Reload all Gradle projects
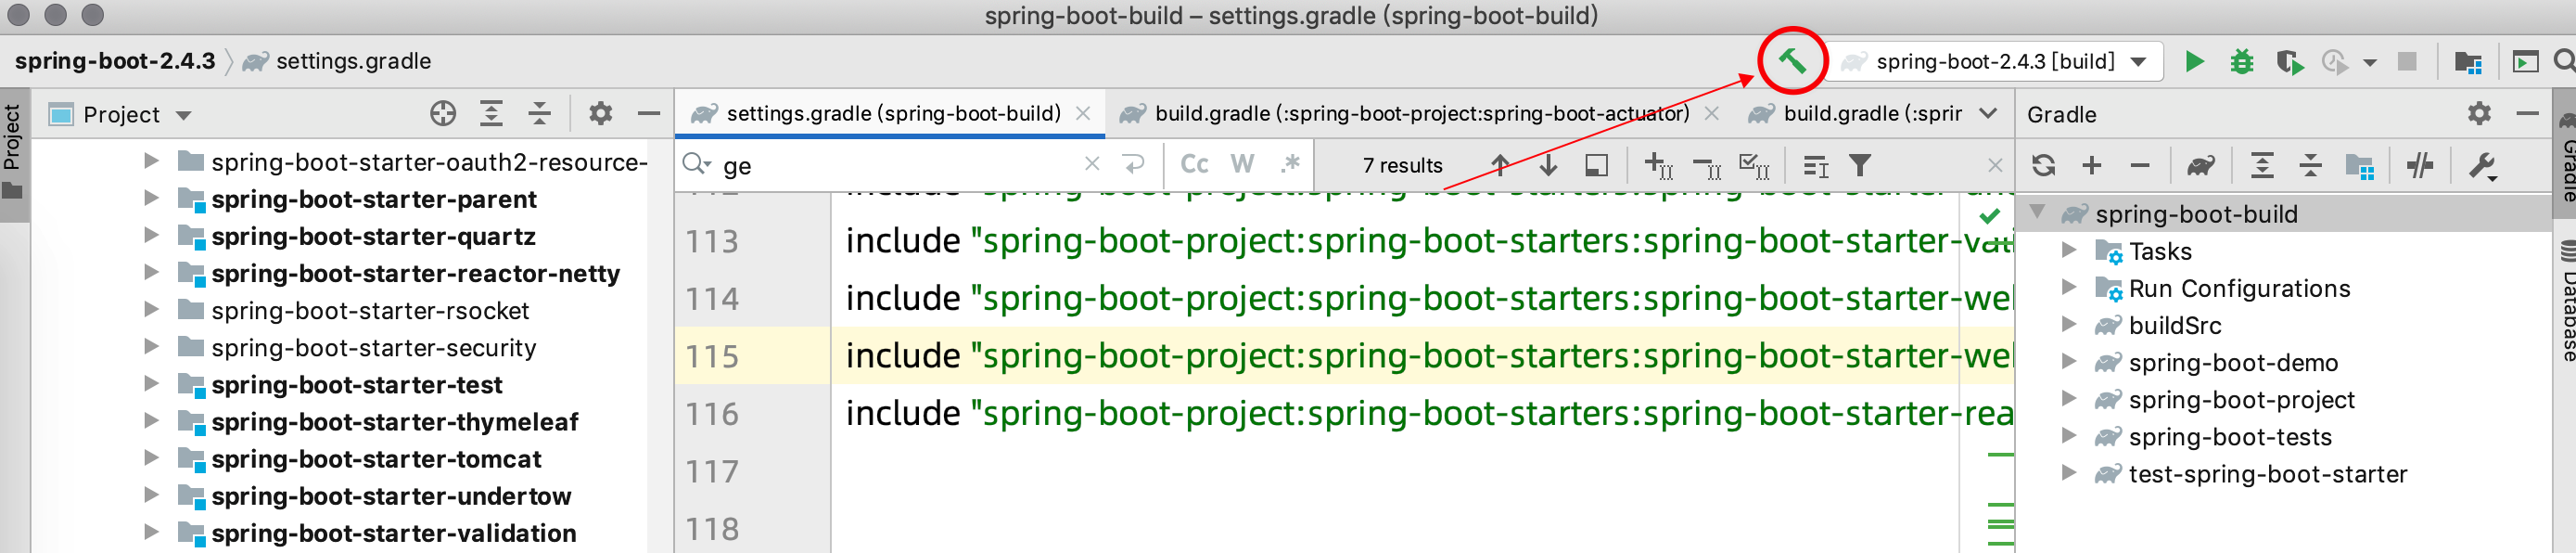The height and width of the screenshot is (553, 2576). point(2043,165)
